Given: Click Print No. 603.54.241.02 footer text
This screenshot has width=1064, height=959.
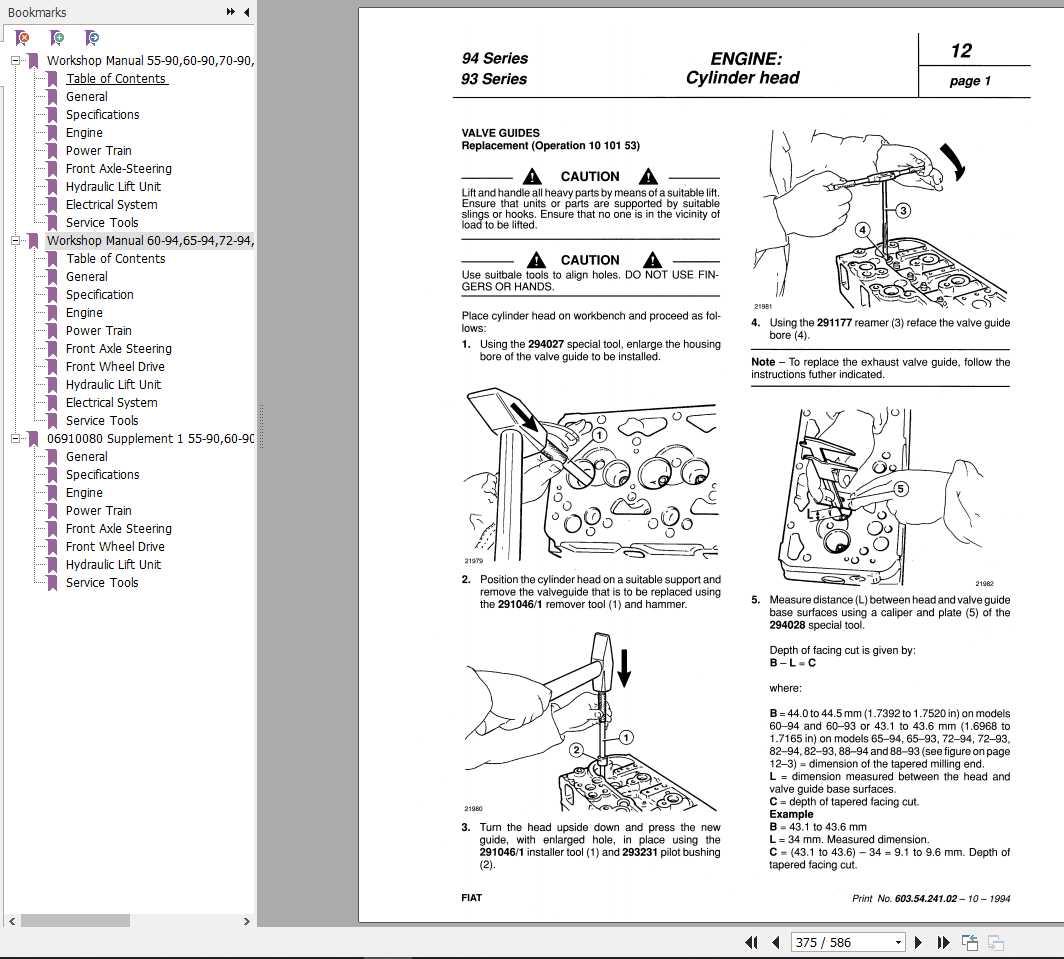Looking at the screenshot, I should 931,899.
